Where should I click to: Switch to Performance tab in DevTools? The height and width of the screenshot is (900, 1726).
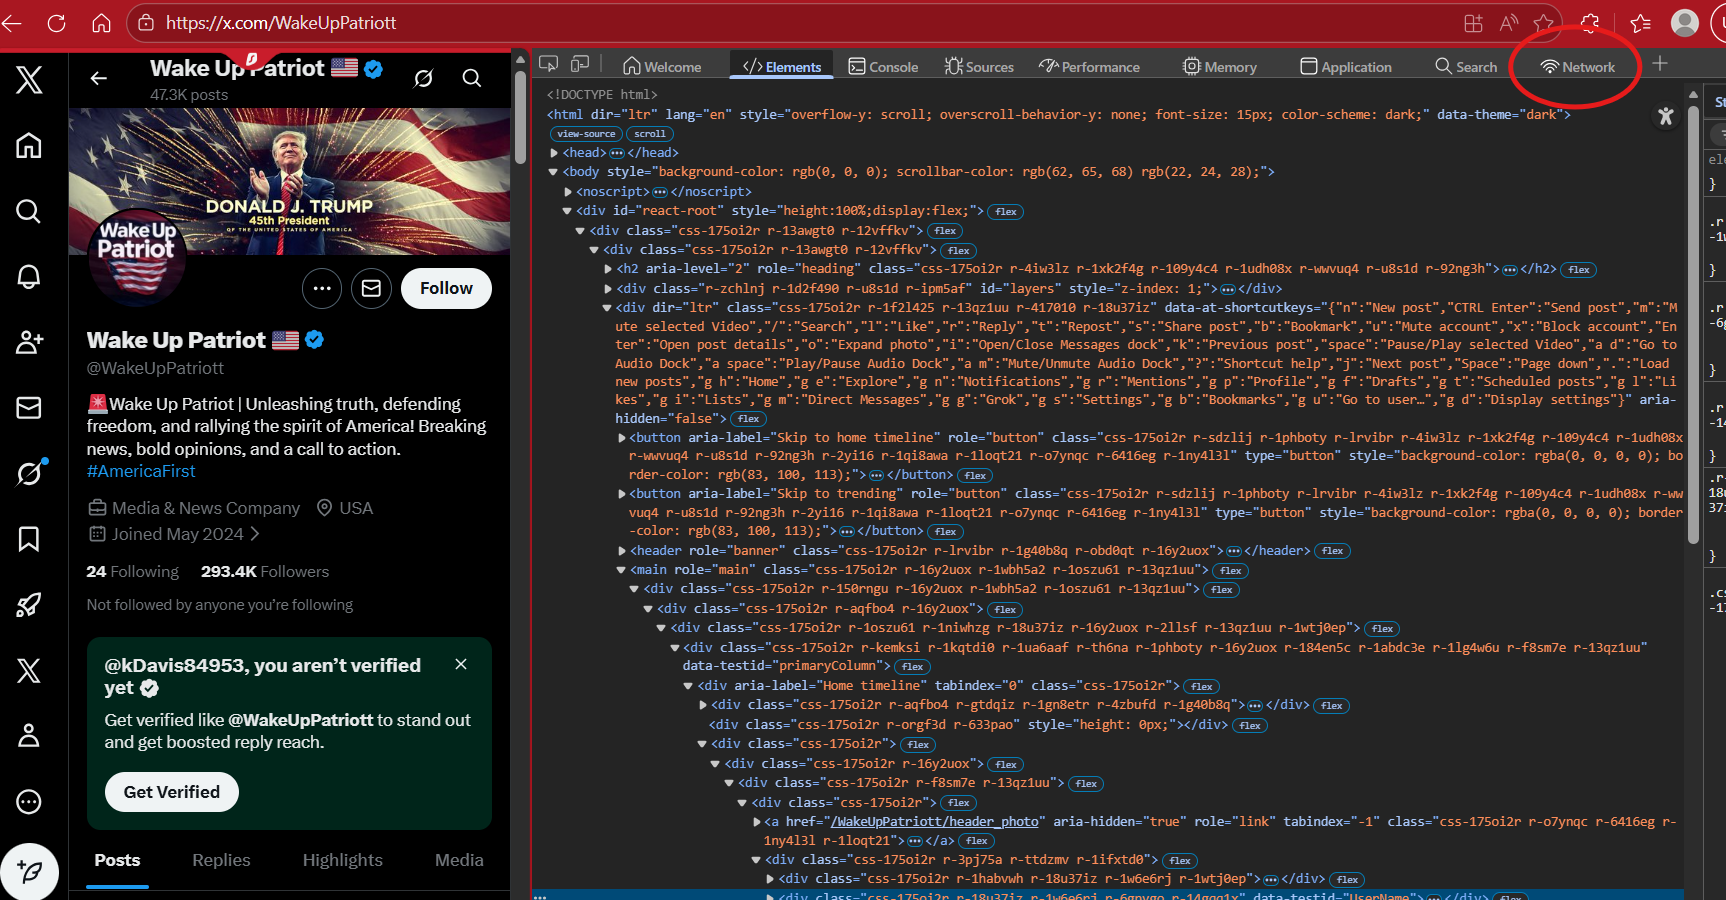pos(1089,66)
